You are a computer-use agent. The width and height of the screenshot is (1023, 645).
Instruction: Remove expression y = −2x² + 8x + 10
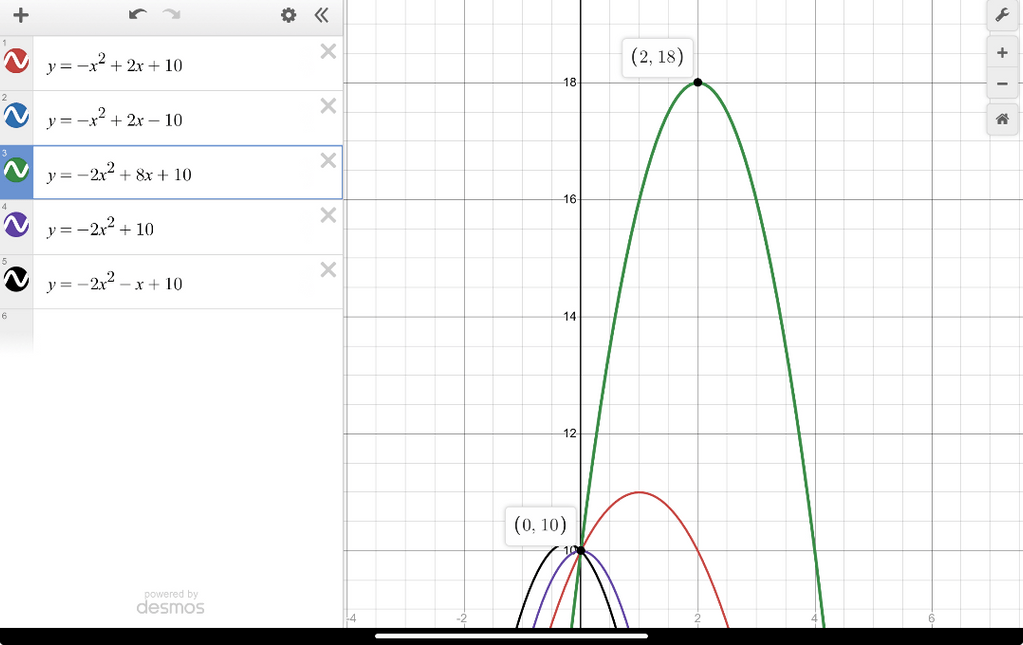point(328,161)
